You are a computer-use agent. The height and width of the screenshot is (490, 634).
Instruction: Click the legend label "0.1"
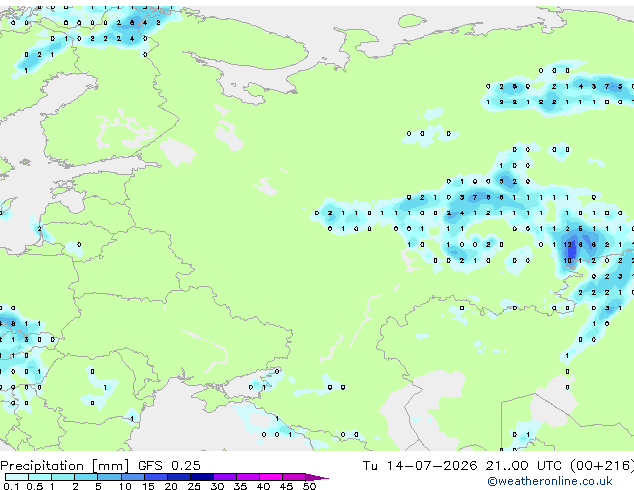11,486
